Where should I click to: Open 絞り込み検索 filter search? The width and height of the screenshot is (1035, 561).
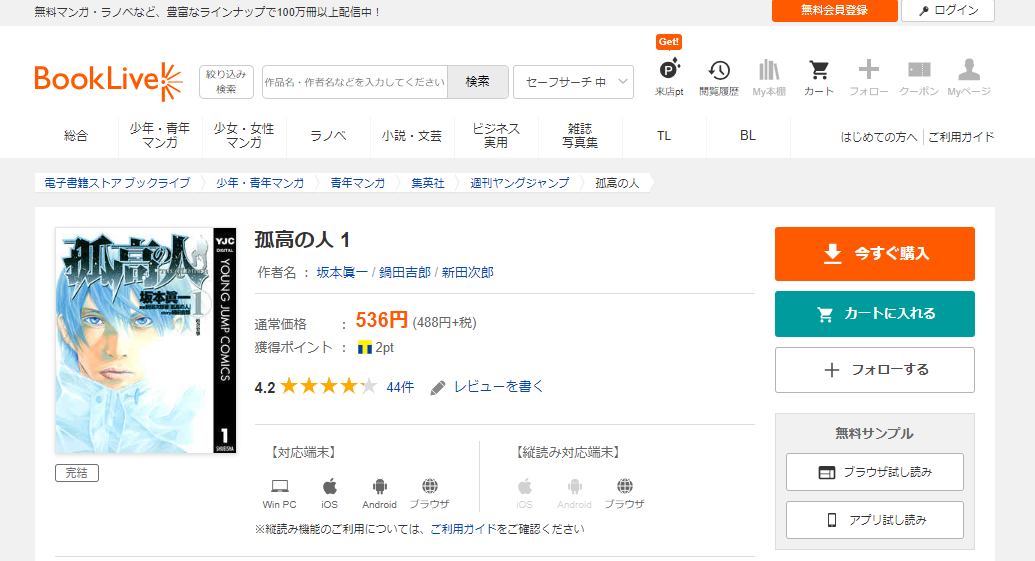pyautogui.click(x=227, y=82)
